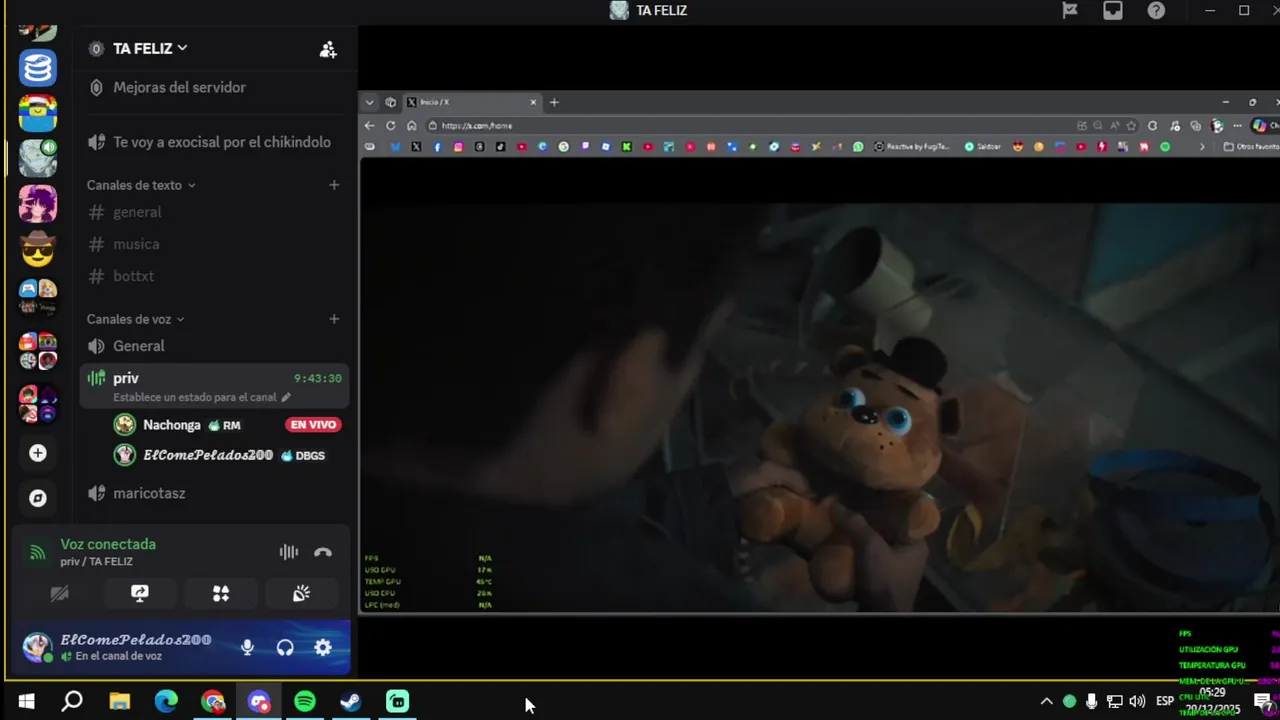Click the pencil icon to edit channel status
The height and width of the screenshot is (720, 1280).
click(286, 397)
